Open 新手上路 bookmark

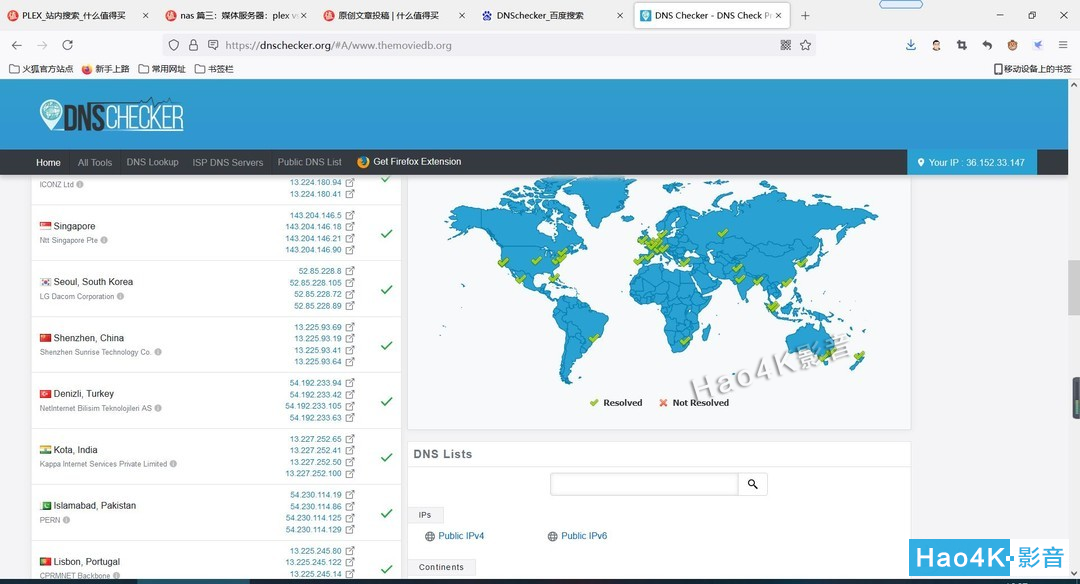coord(105,69)
